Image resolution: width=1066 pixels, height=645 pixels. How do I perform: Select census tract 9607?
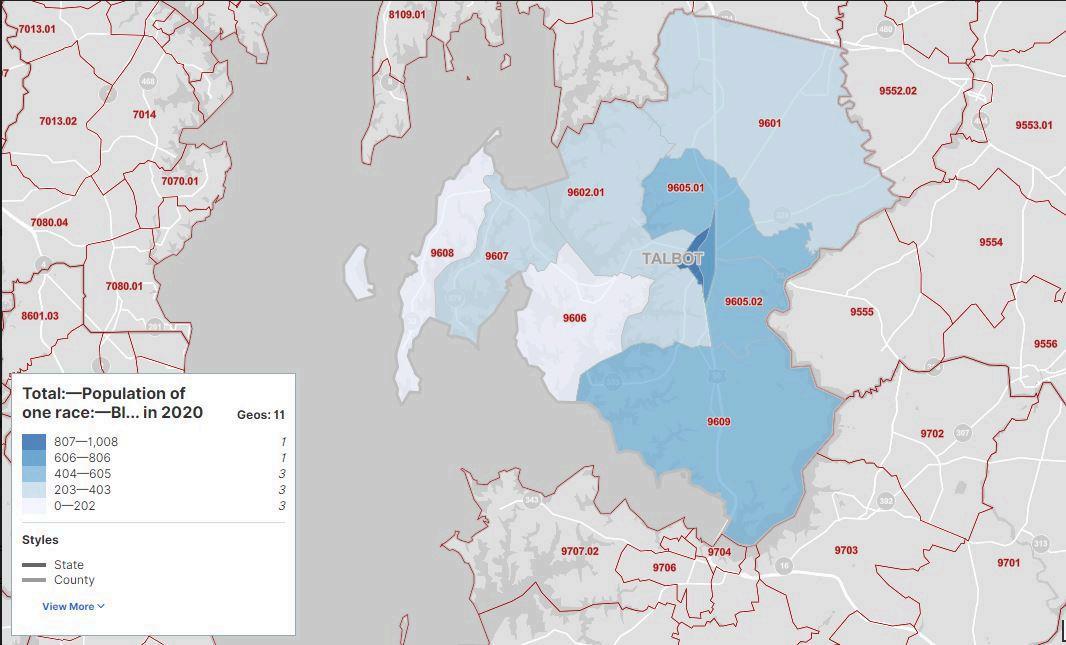click(496, 256)
